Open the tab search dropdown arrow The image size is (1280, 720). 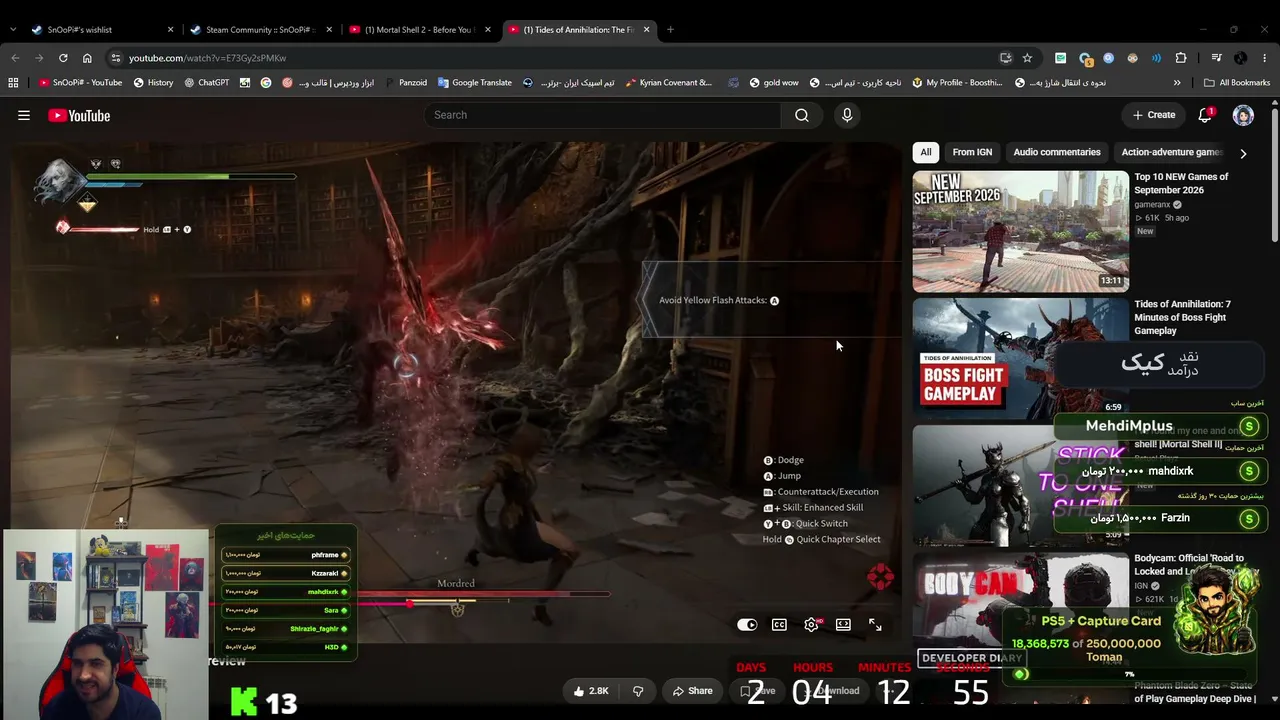click(12, 30)
